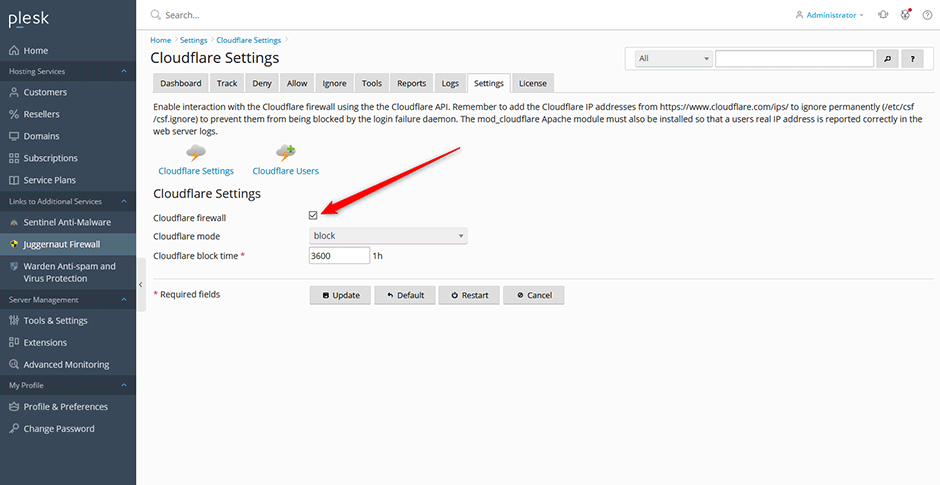Toggle the Cloudflare firewall checkbox
The image size is (940, 485).
click(x=313, y=216)
